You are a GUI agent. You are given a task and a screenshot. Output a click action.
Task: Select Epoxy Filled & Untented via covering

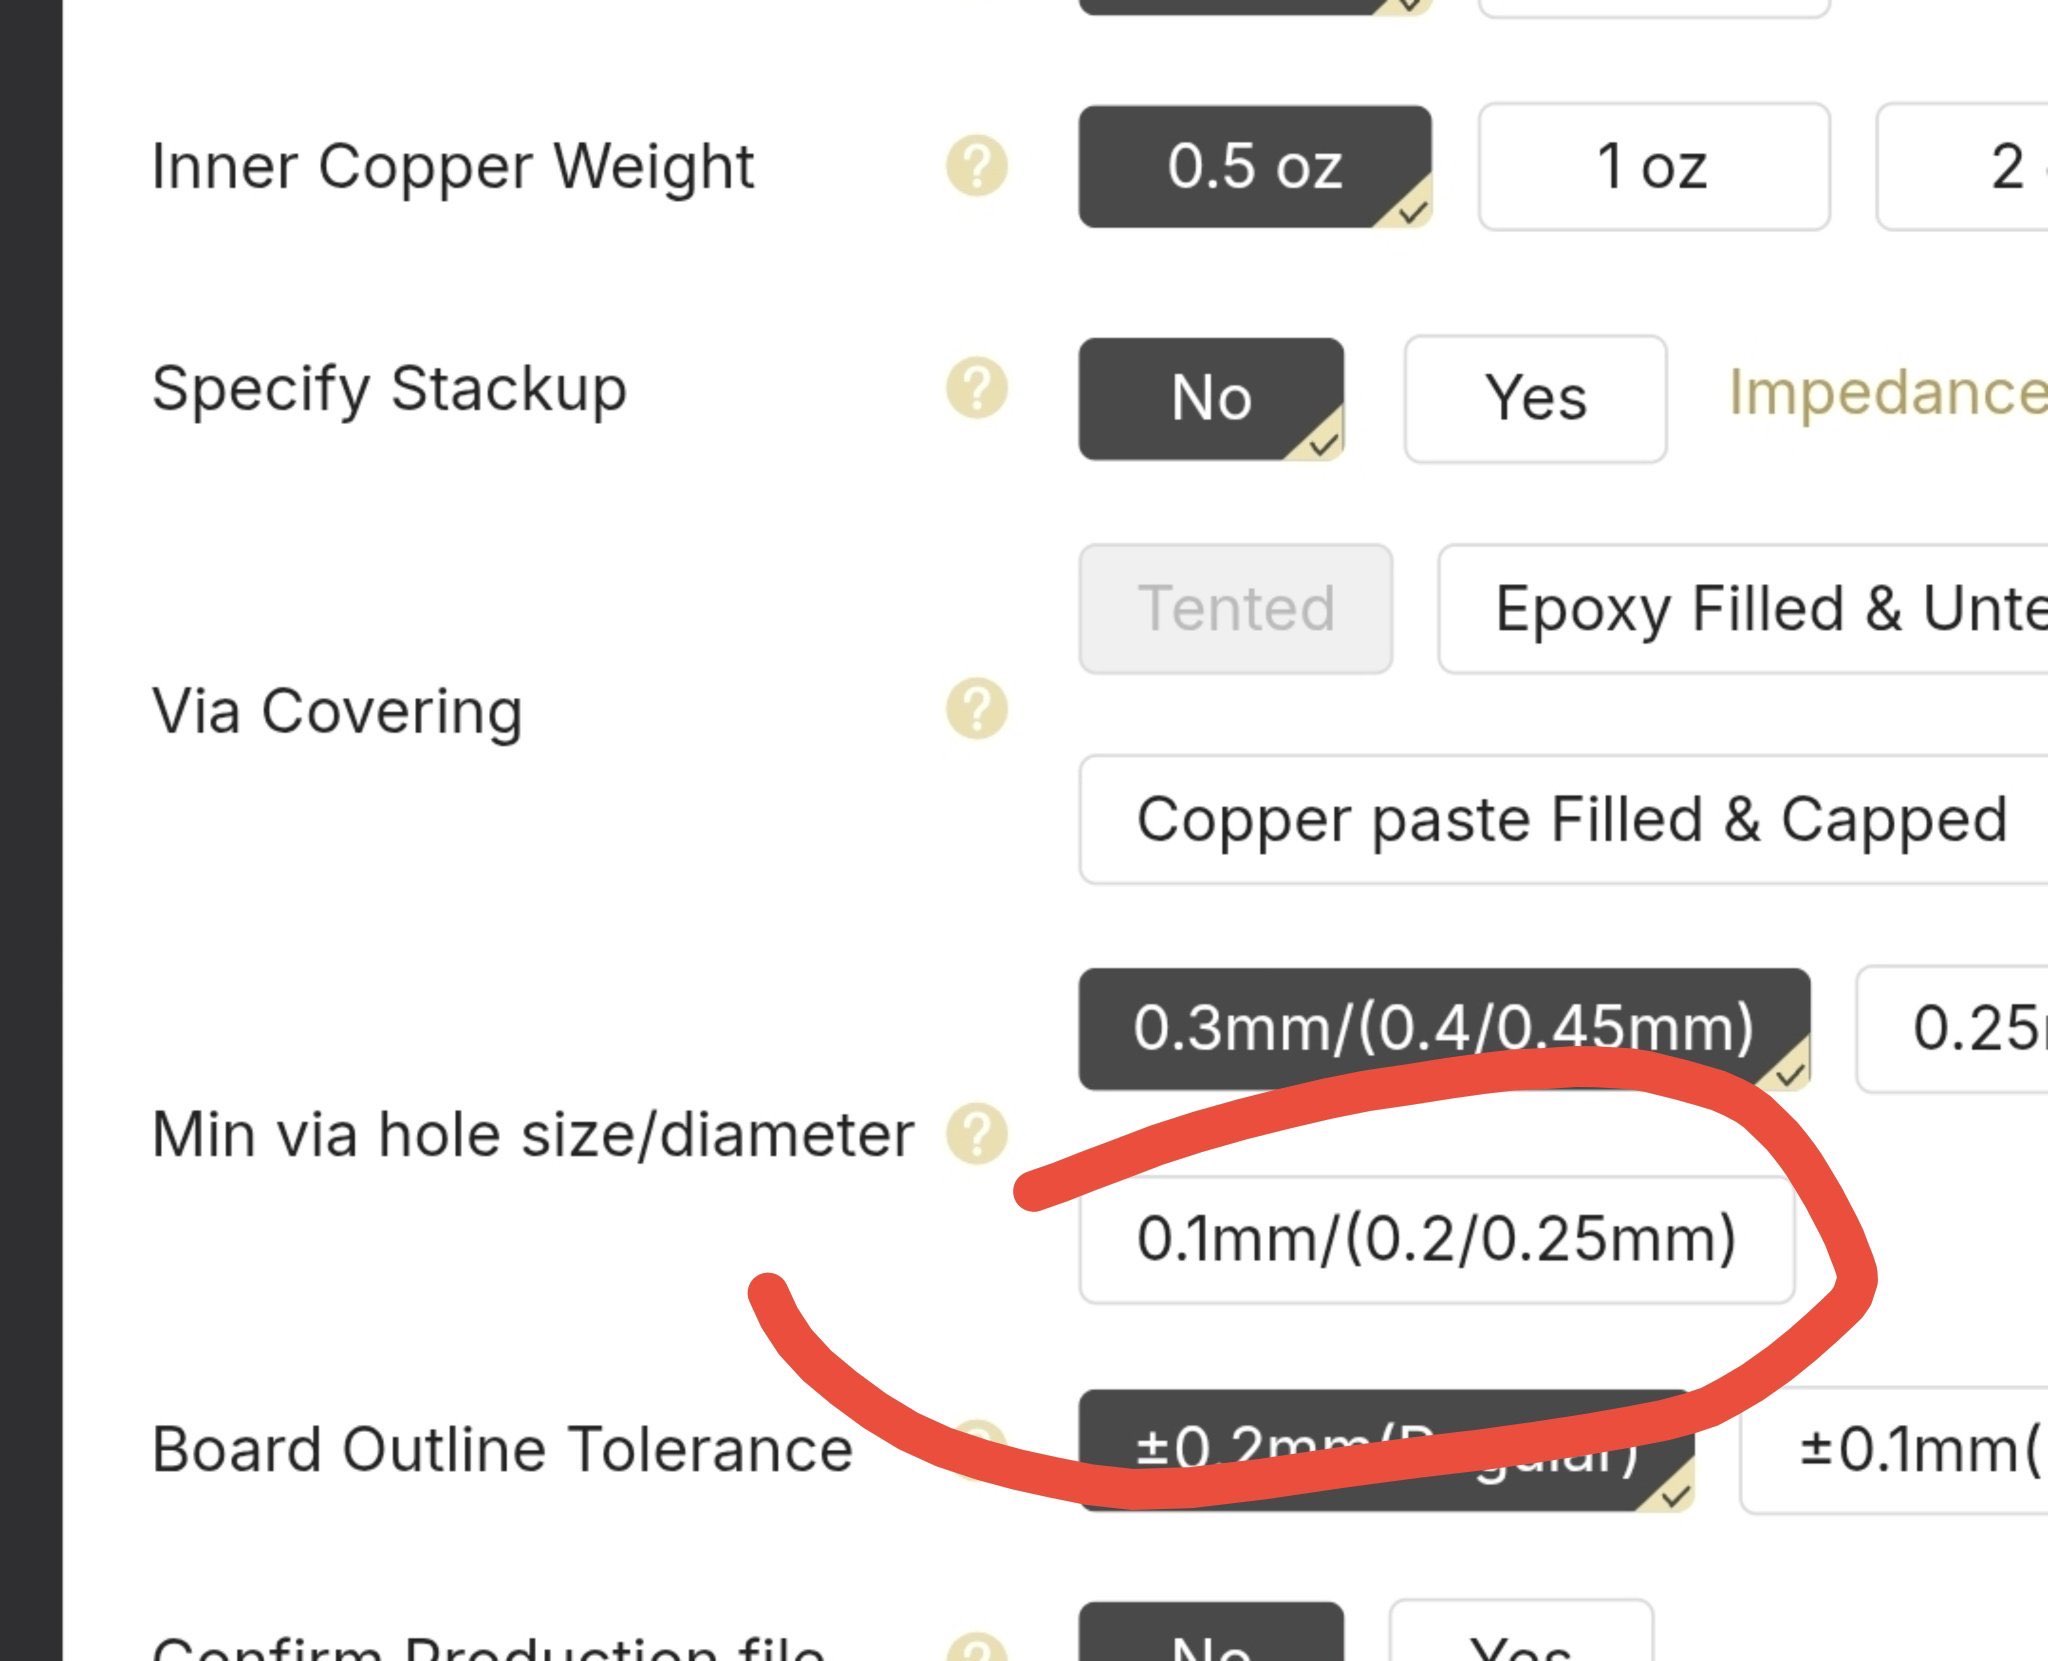[x=1743, y=609]
